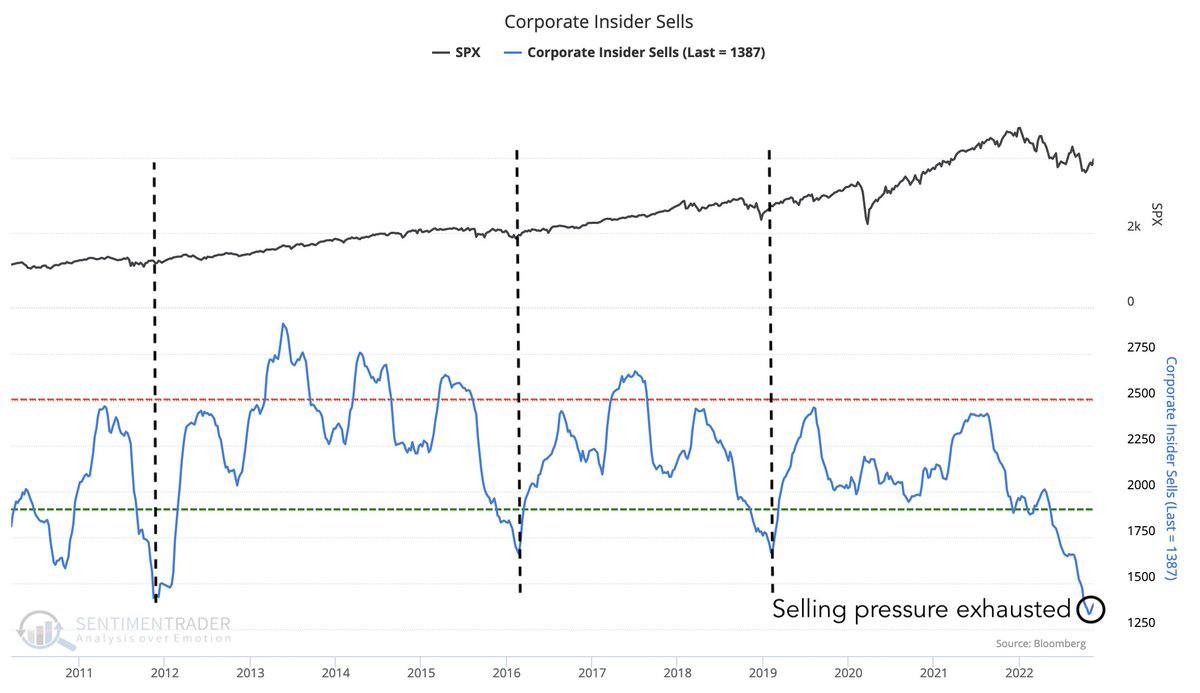The width and height of the screenshot is (1200, 693).
Task: Click the SPX 2k axis label
Action: click(1134, 227)
